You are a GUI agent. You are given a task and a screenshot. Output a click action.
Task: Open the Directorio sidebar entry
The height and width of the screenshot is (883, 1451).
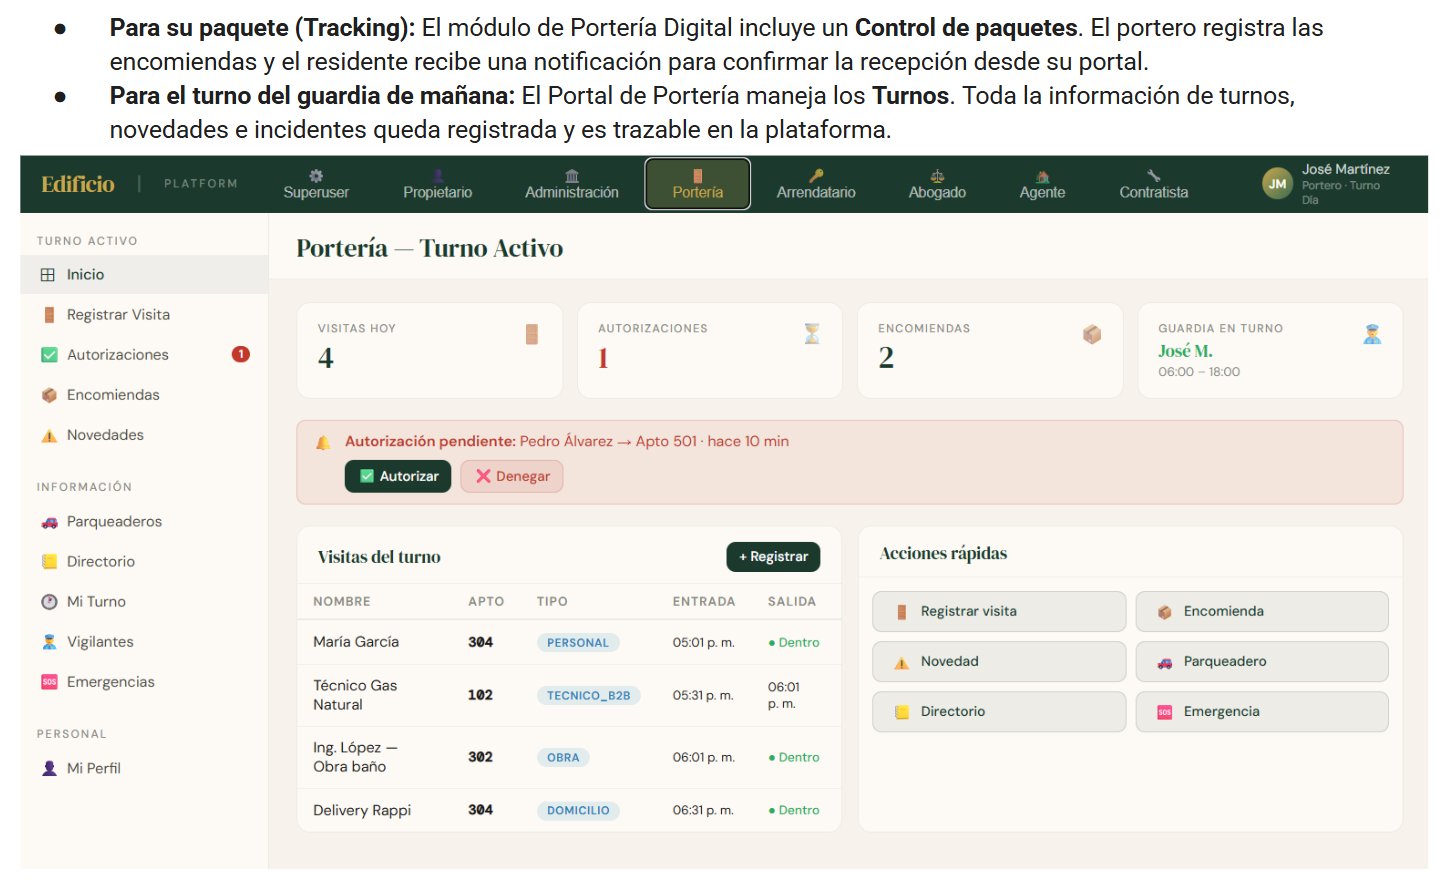click(x=144, y=562)
